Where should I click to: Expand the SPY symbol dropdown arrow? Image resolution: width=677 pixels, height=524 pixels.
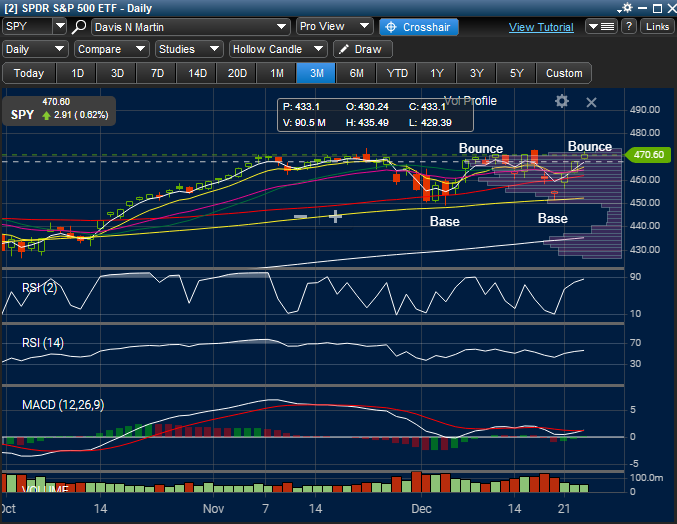60,27
